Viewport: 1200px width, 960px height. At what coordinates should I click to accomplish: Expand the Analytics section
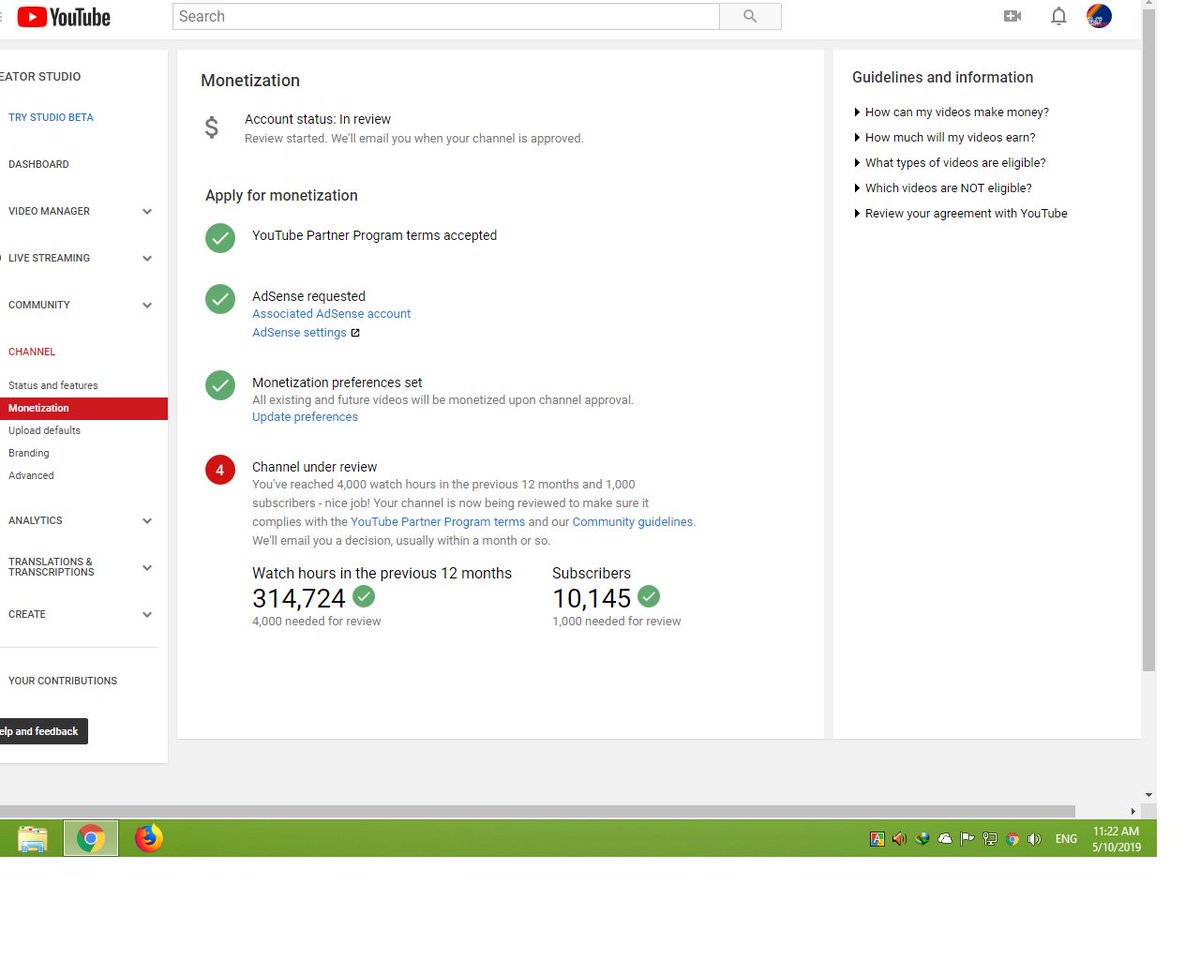tap(147, 521)
